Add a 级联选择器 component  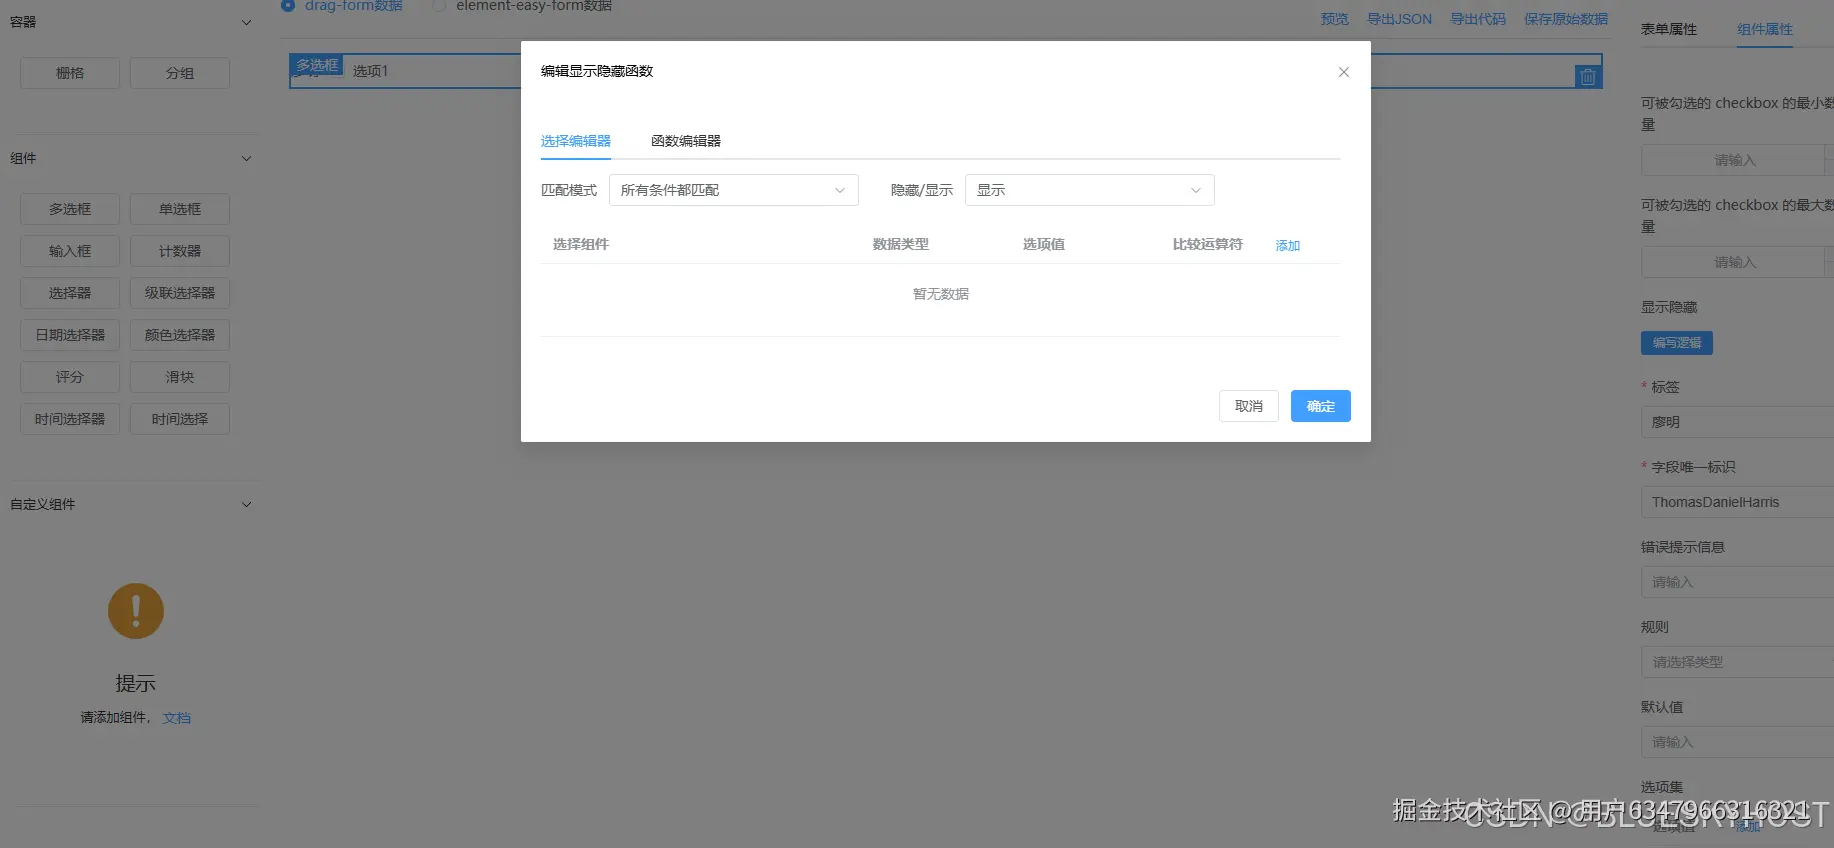[180, 293]
